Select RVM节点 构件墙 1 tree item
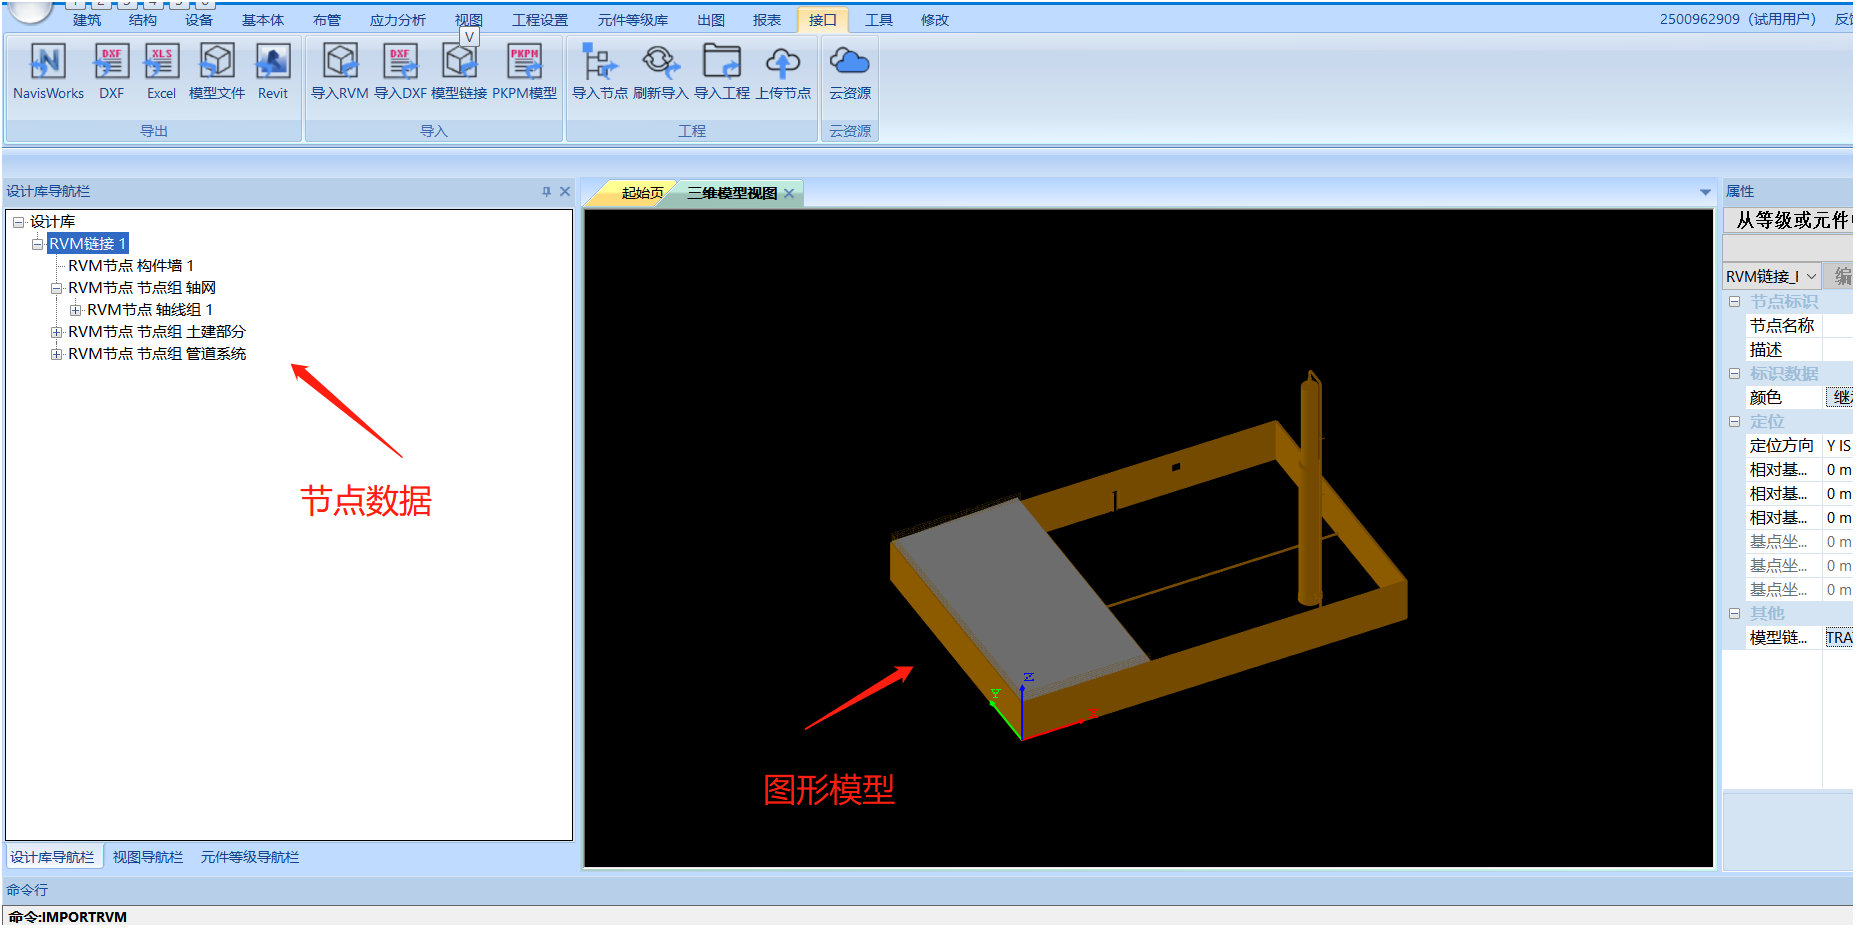The height and width of the screenshot is (931, 1863). (130, 266)
